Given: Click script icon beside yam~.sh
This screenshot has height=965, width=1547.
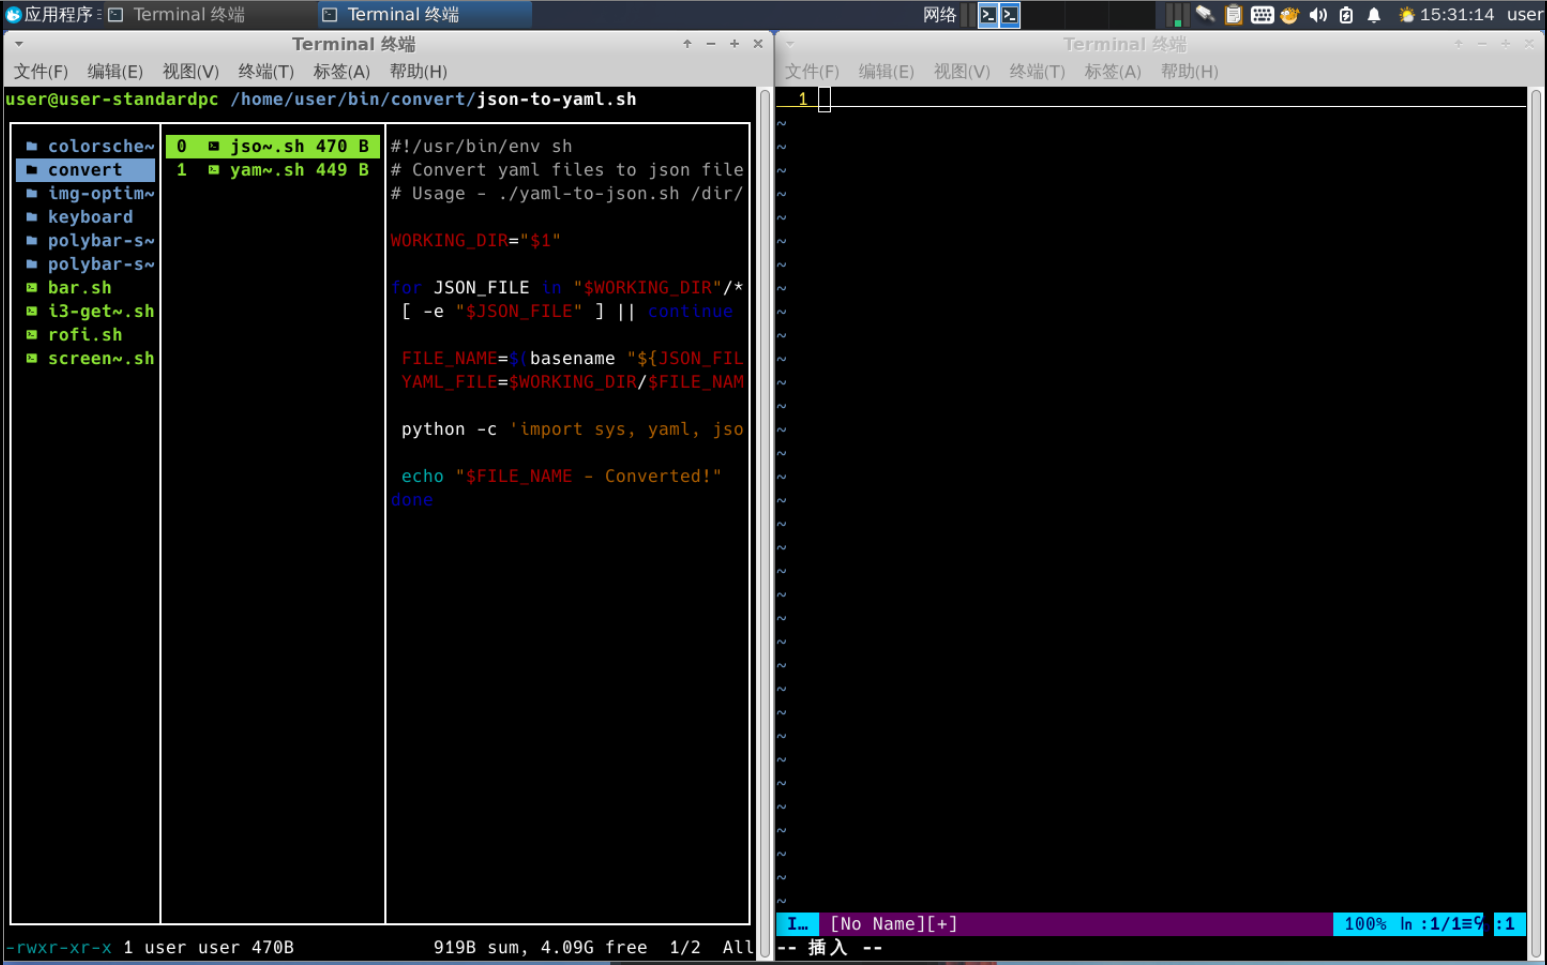Looking at the screenshot, I should pyautogui.click(x=213, y=170).
